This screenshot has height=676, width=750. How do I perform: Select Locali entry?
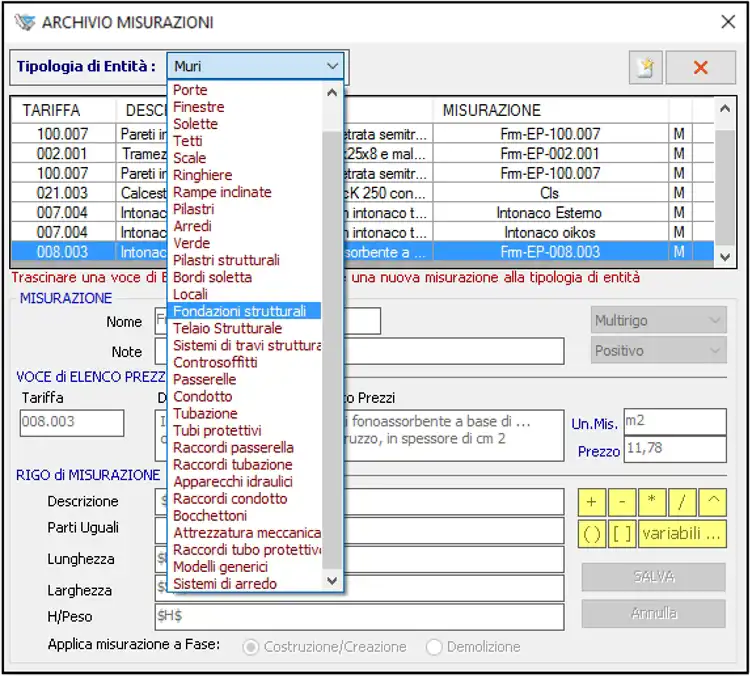pos(245,294)
